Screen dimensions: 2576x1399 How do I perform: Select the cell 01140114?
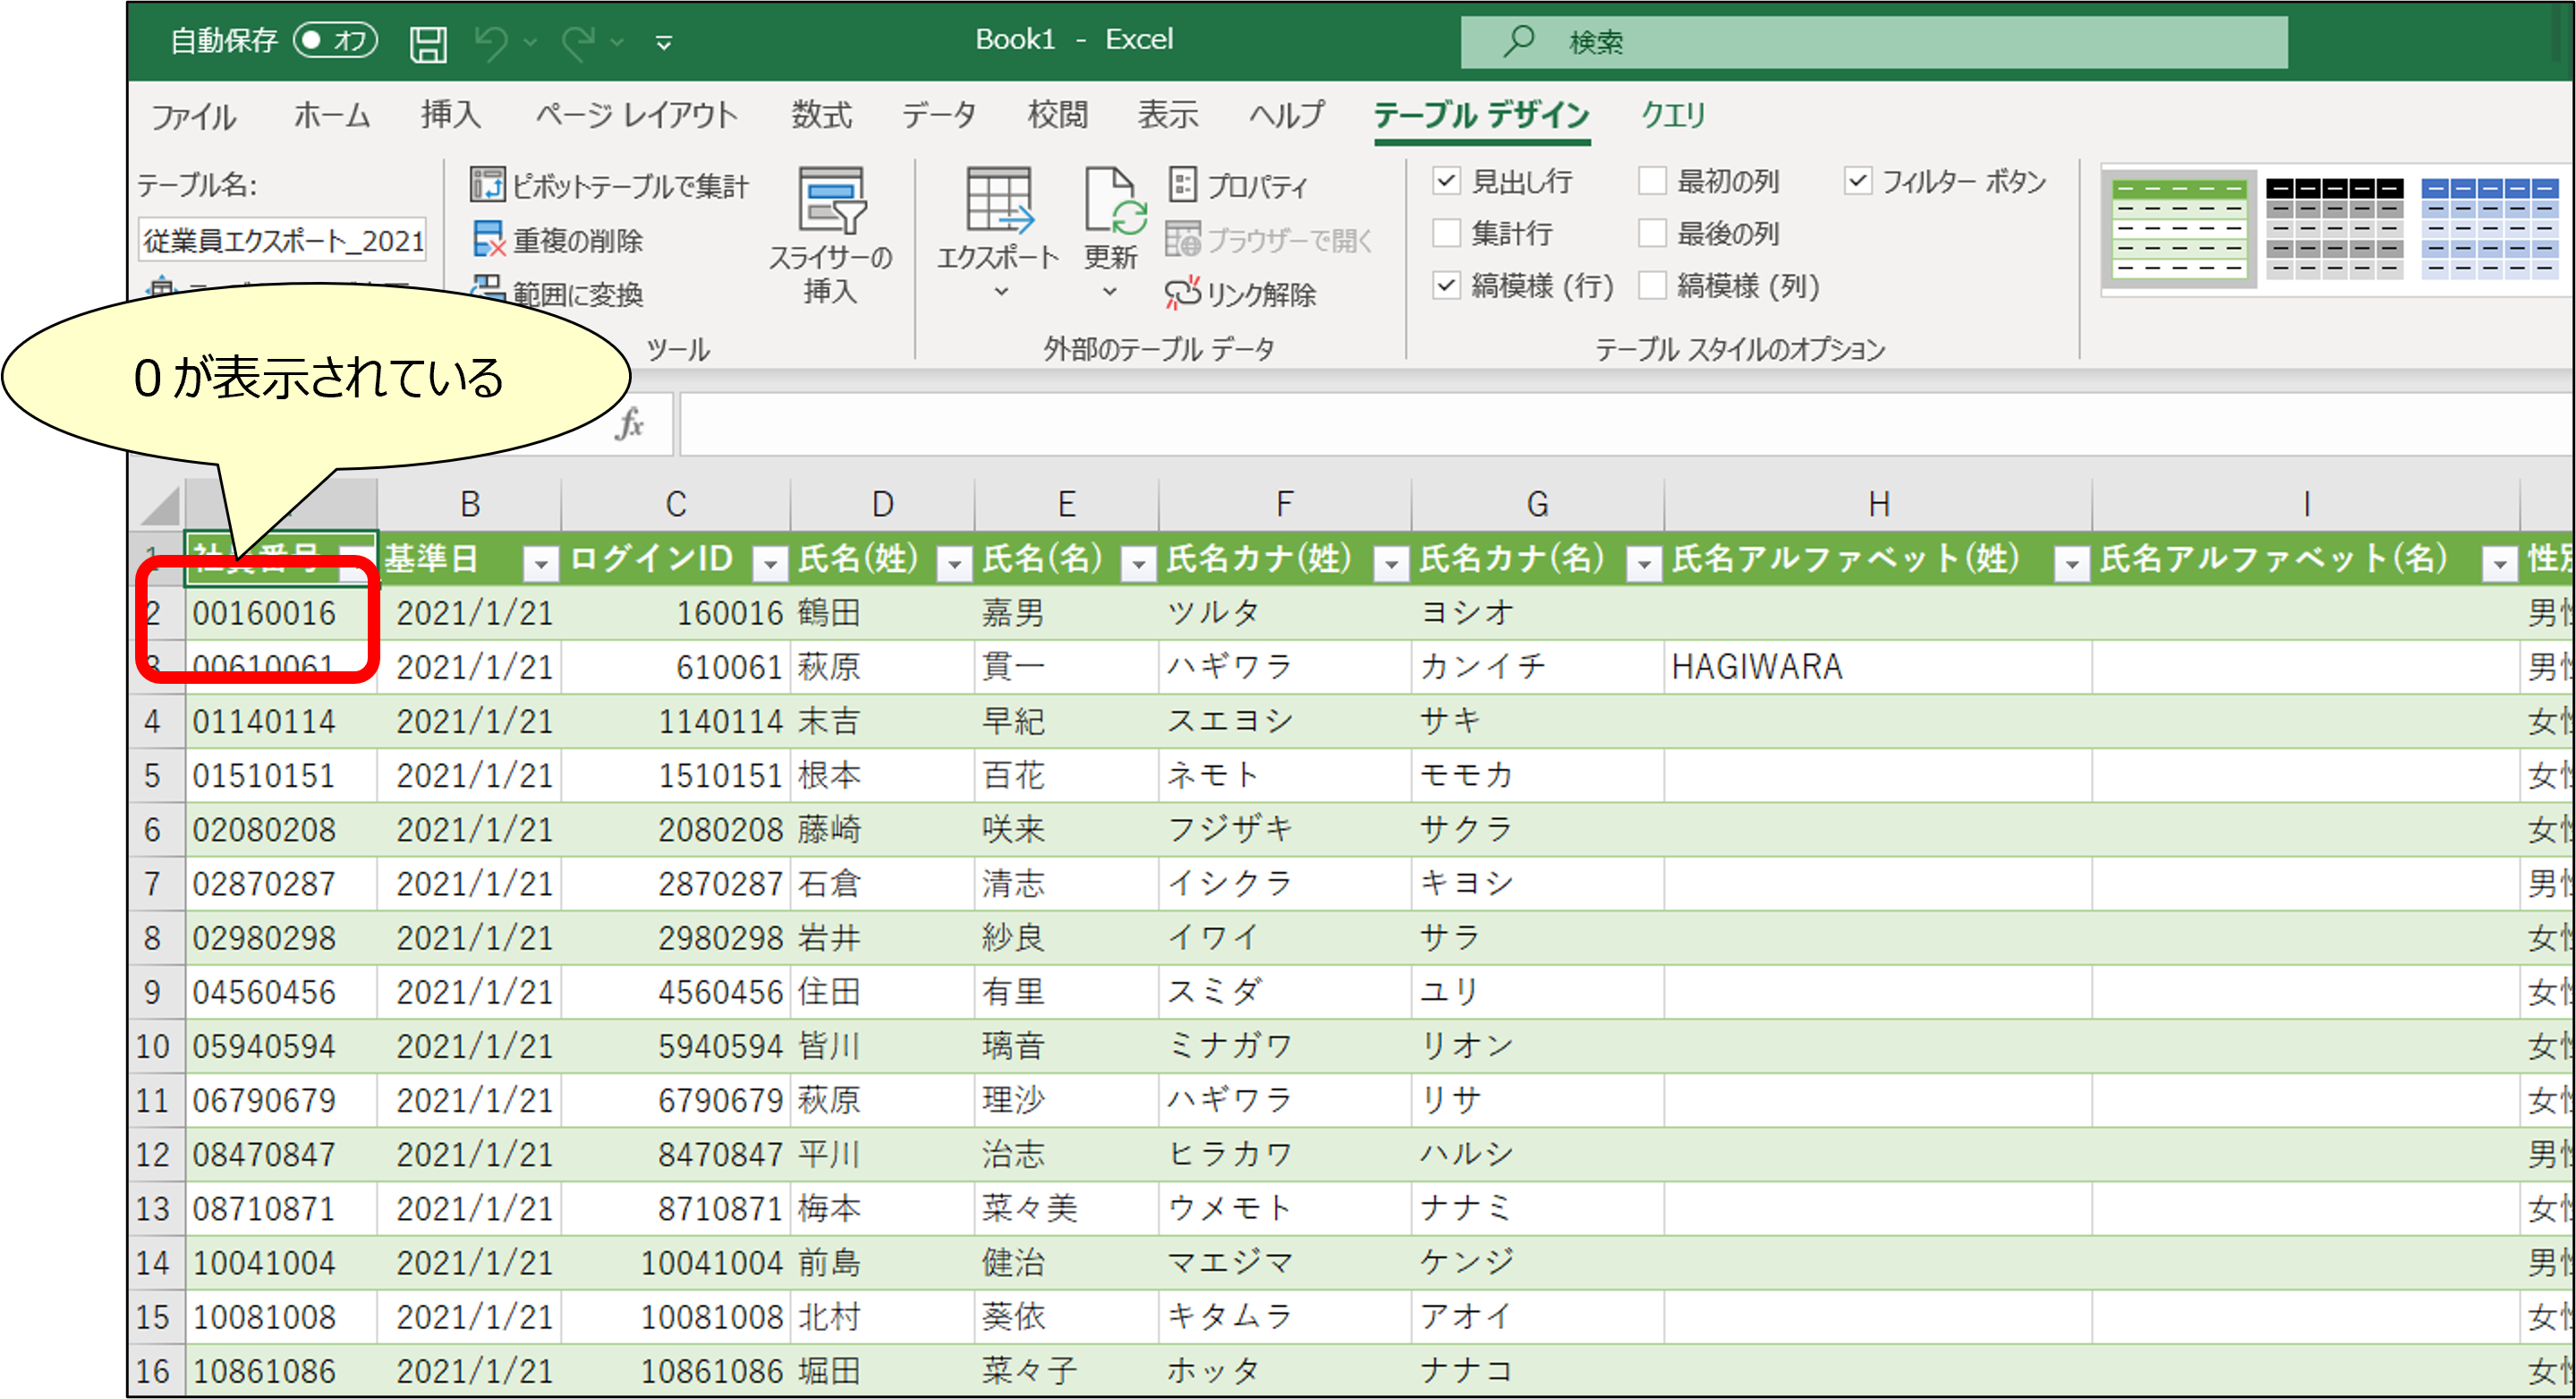281,722
